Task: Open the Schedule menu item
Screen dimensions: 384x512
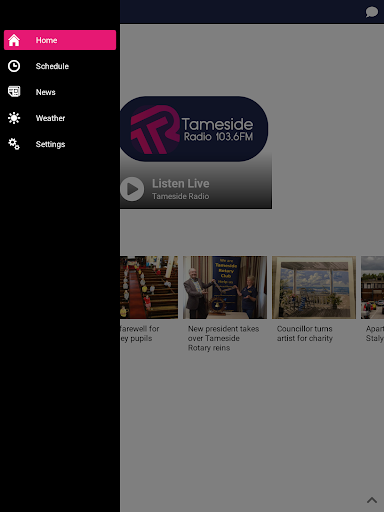Action: 60,66
